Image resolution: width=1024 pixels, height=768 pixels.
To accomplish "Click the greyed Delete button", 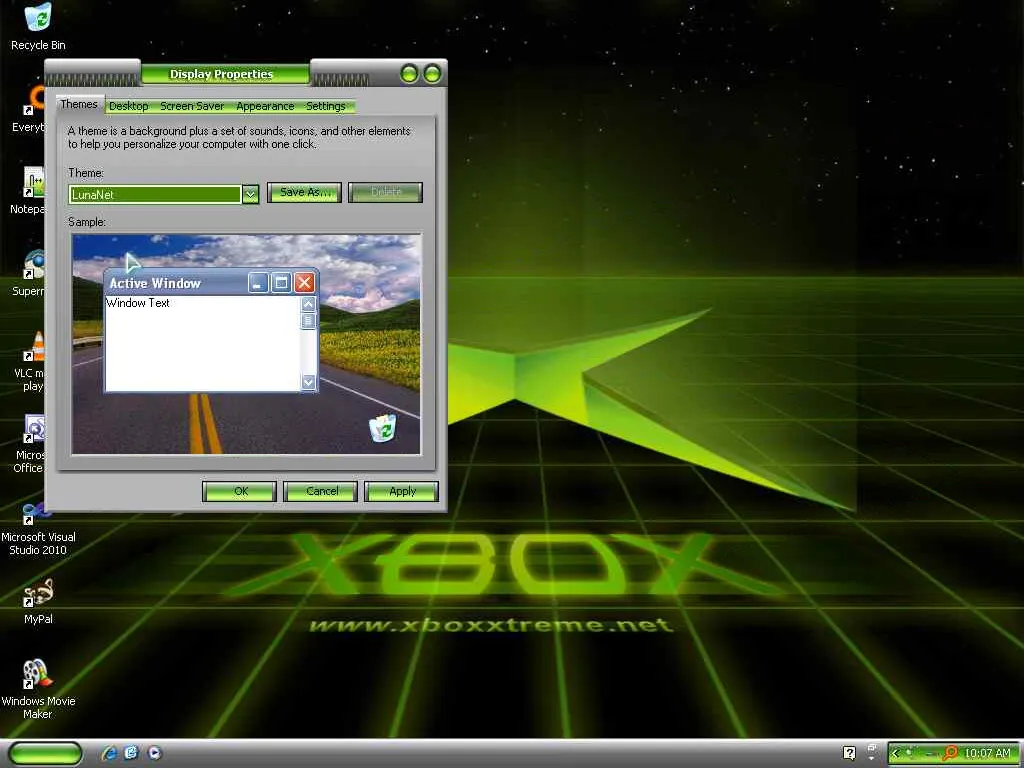I will coord(385,192).
